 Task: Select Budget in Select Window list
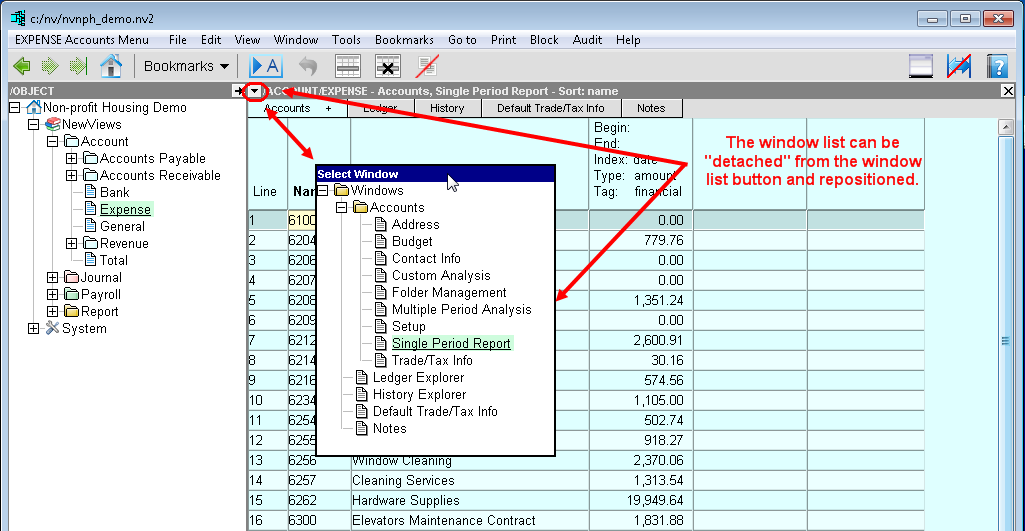(x=411, y=242)
